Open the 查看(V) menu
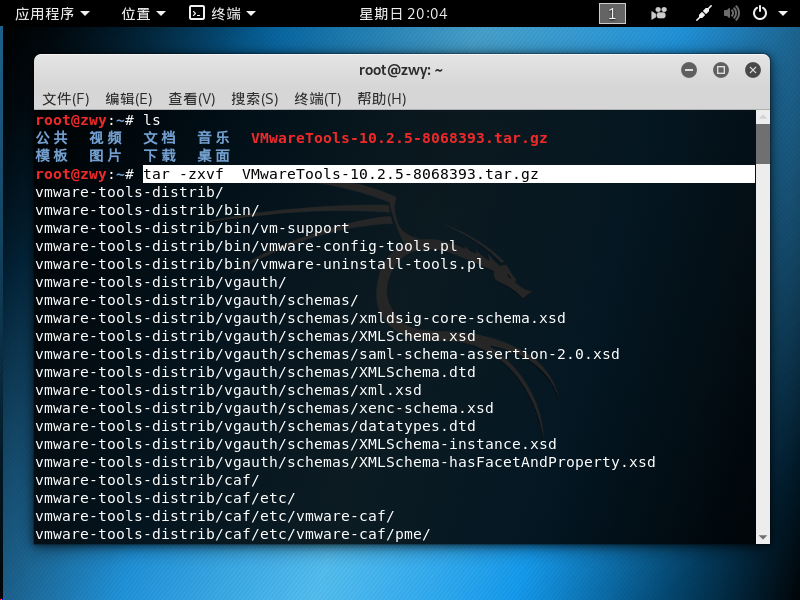Image resolution: width=800 pixels, height=600 pixels. coord(192,98)
